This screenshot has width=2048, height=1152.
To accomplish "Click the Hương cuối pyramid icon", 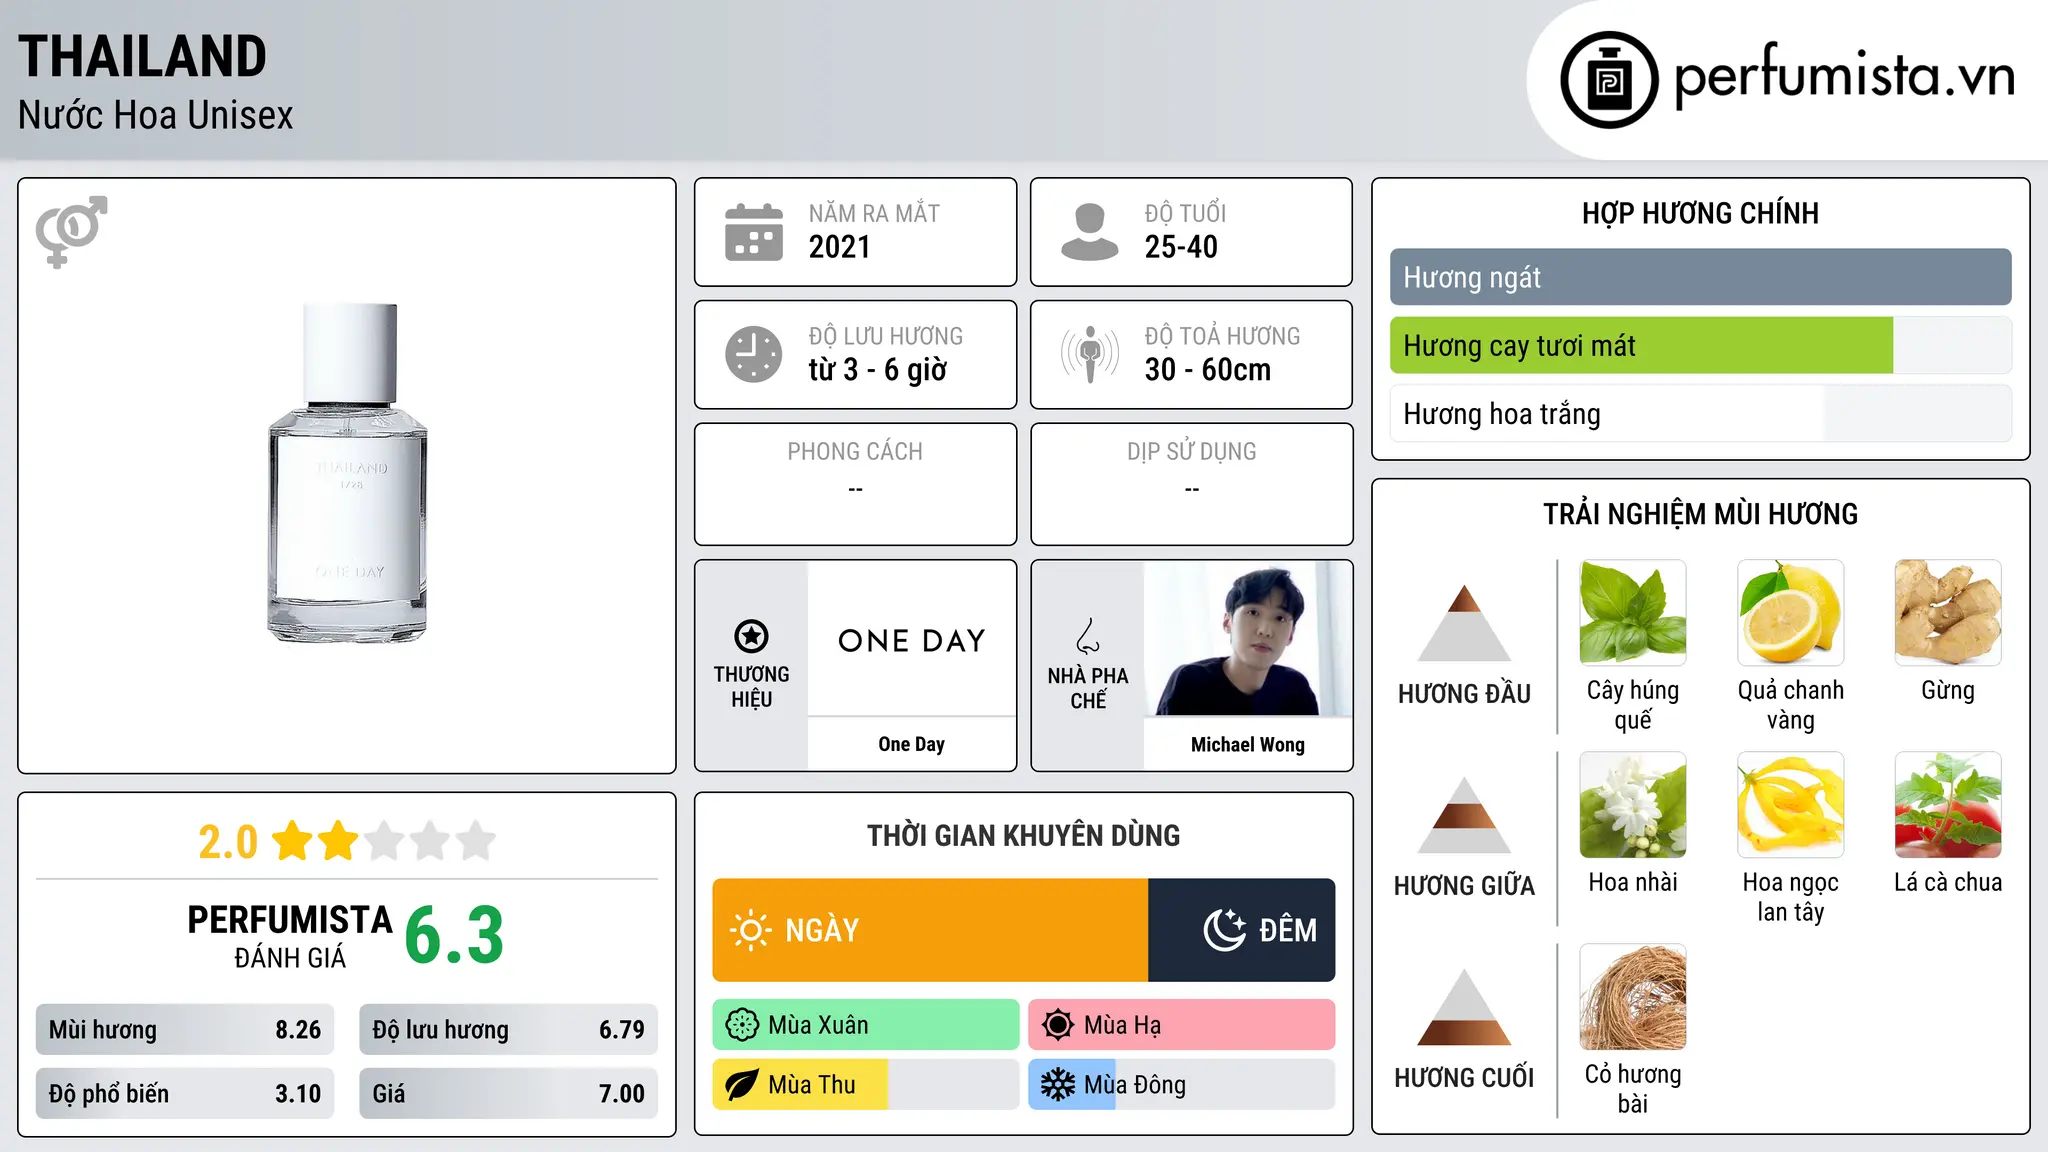I will (1464, 1006).
